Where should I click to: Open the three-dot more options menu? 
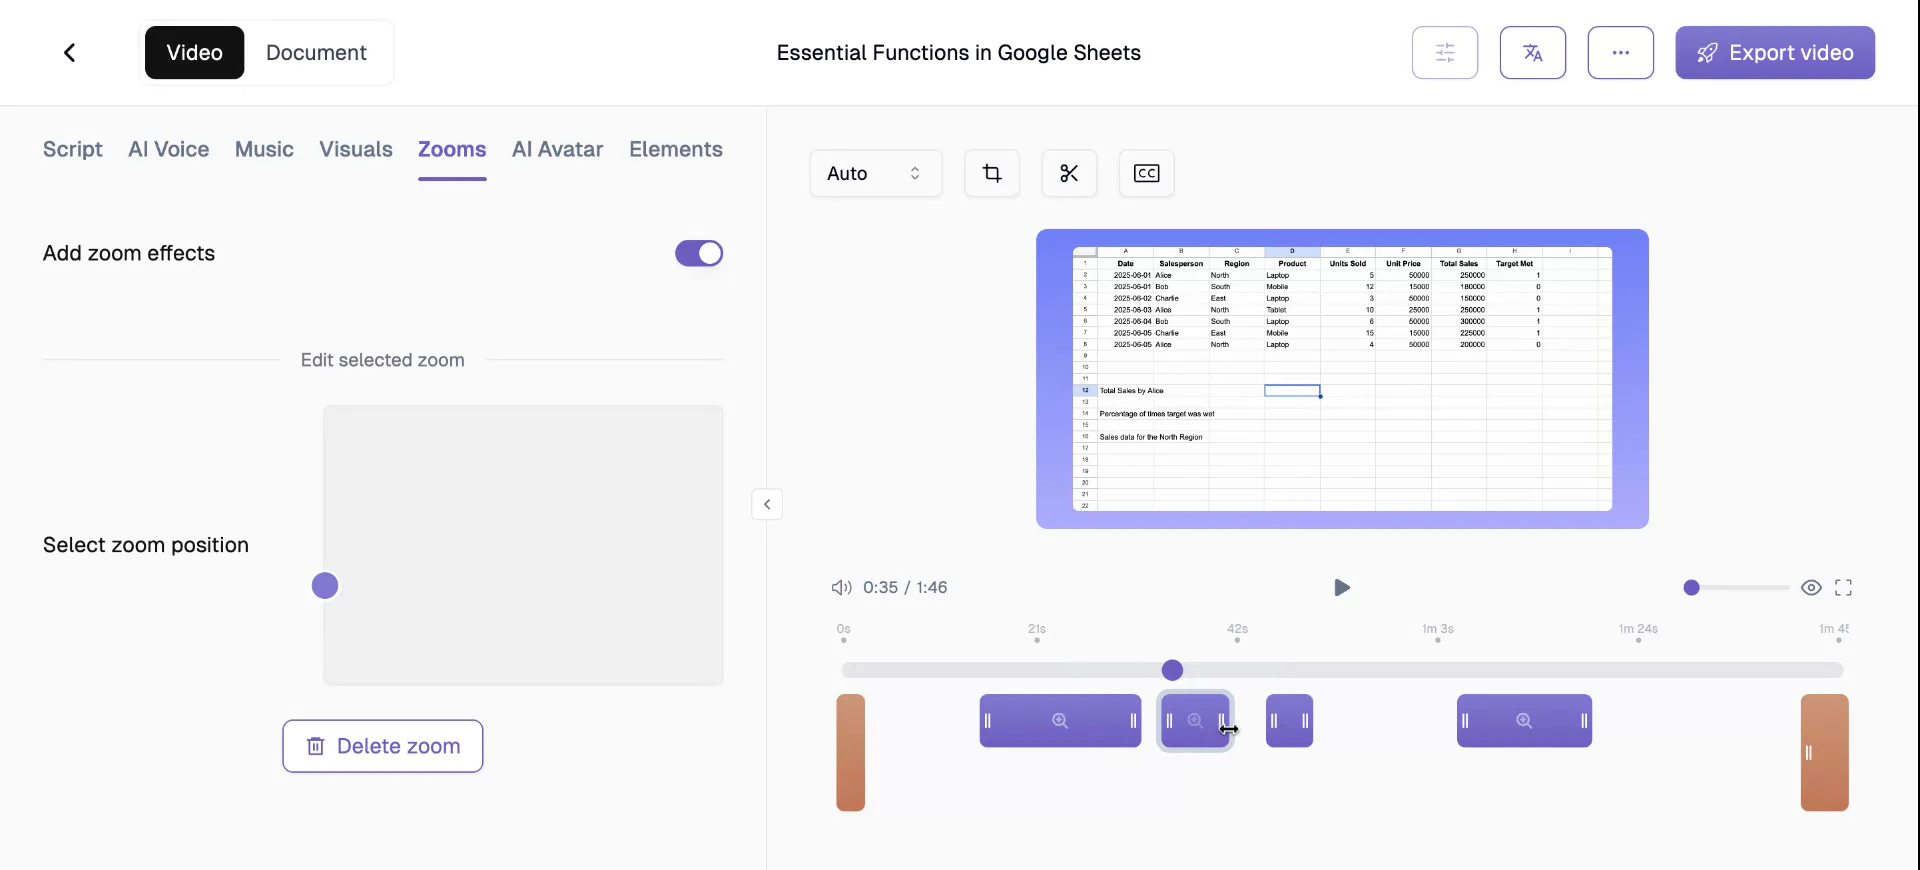click(1621, 52)
